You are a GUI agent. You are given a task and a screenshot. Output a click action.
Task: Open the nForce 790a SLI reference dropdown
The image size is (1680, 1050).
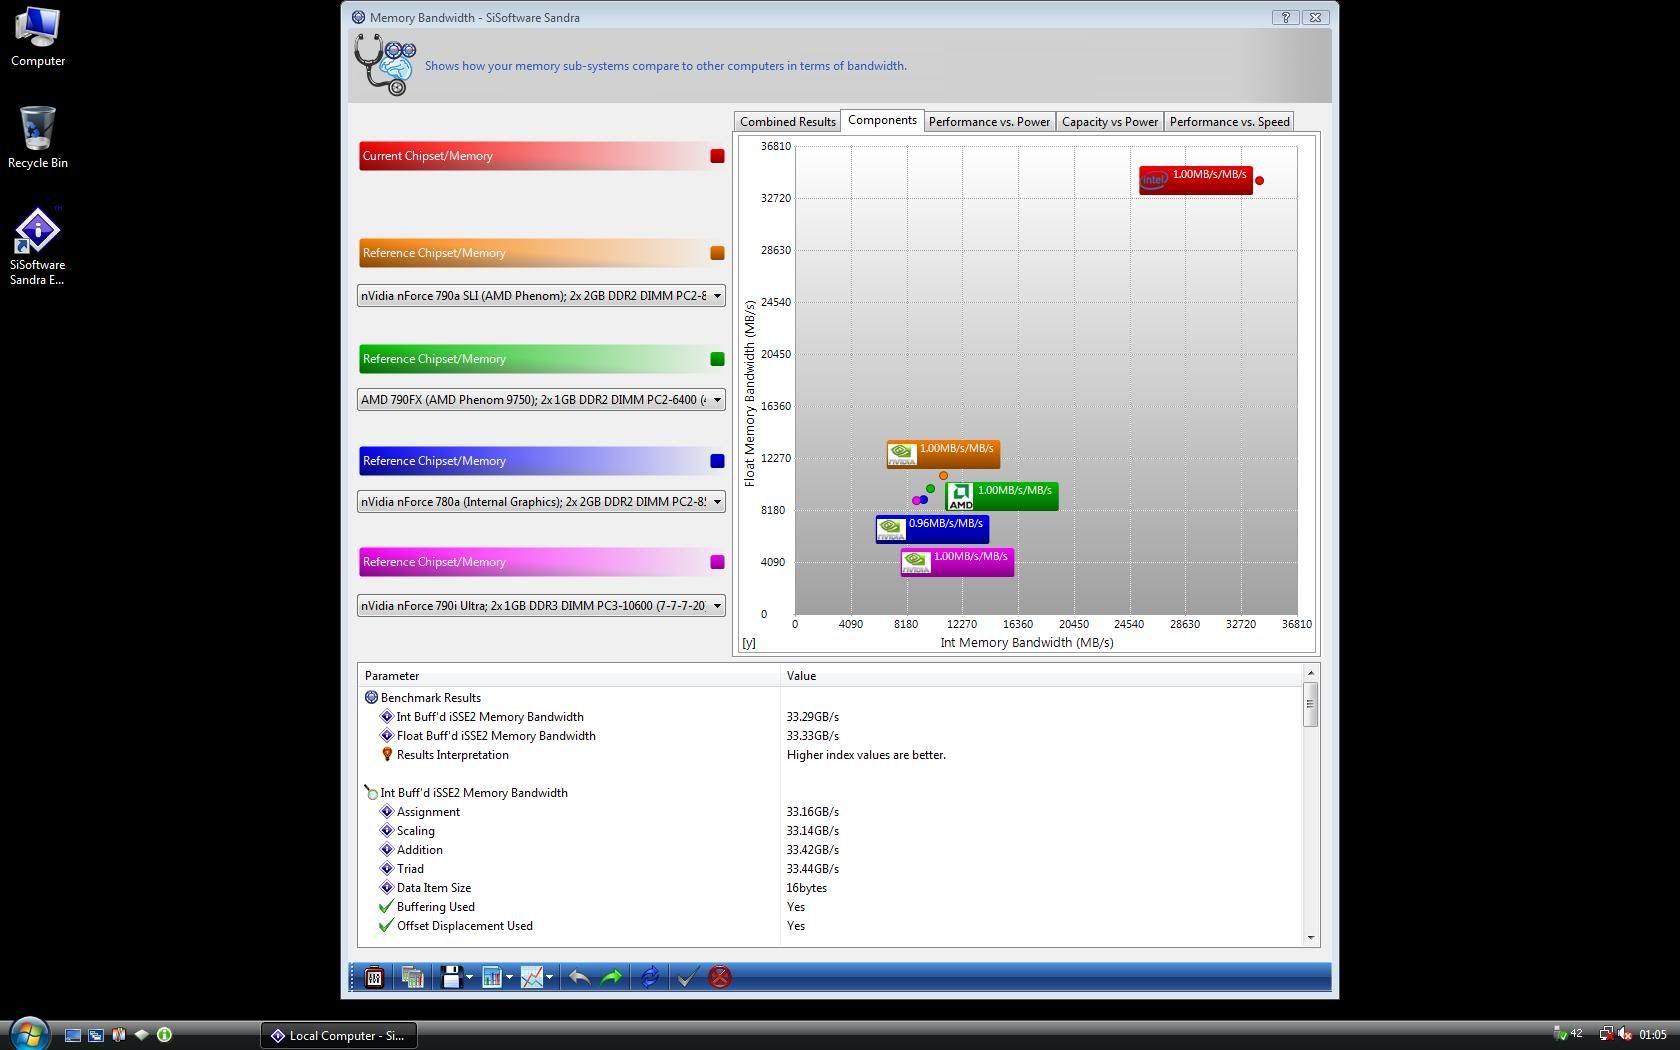(x=541, y=296)
